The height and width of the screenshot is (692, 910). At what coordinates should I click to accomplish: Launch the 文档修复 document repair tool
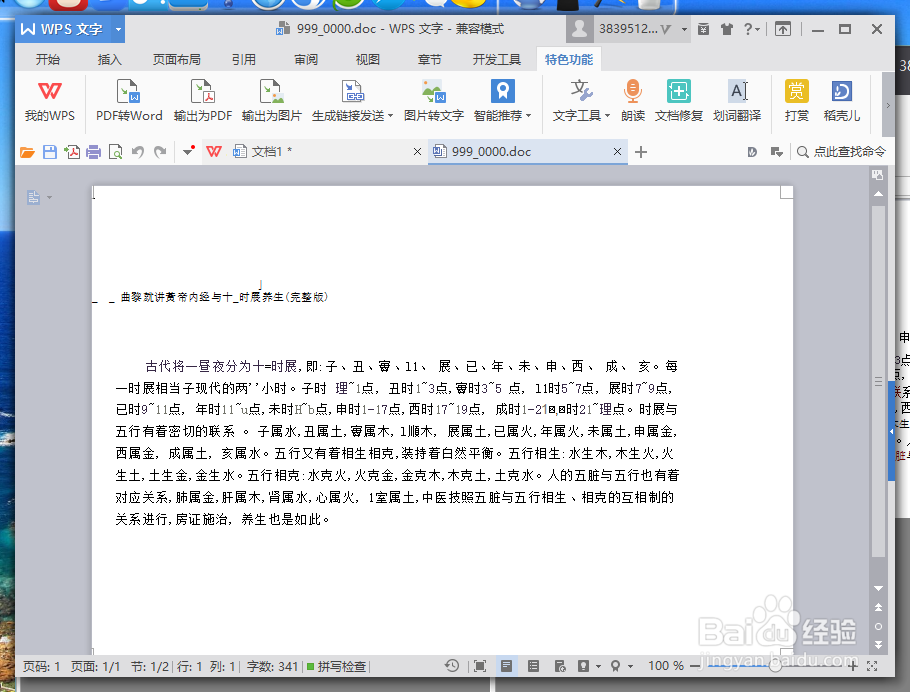[x=679, y=100]
